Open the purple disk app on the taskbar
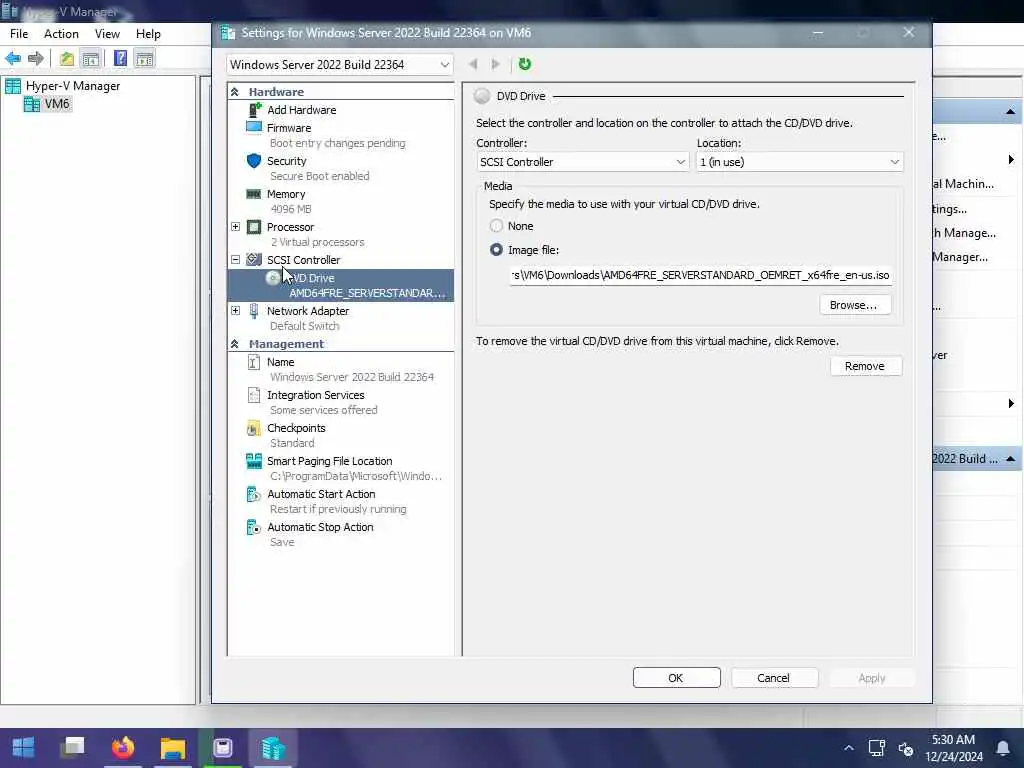1024x768 pixels. 223,747
